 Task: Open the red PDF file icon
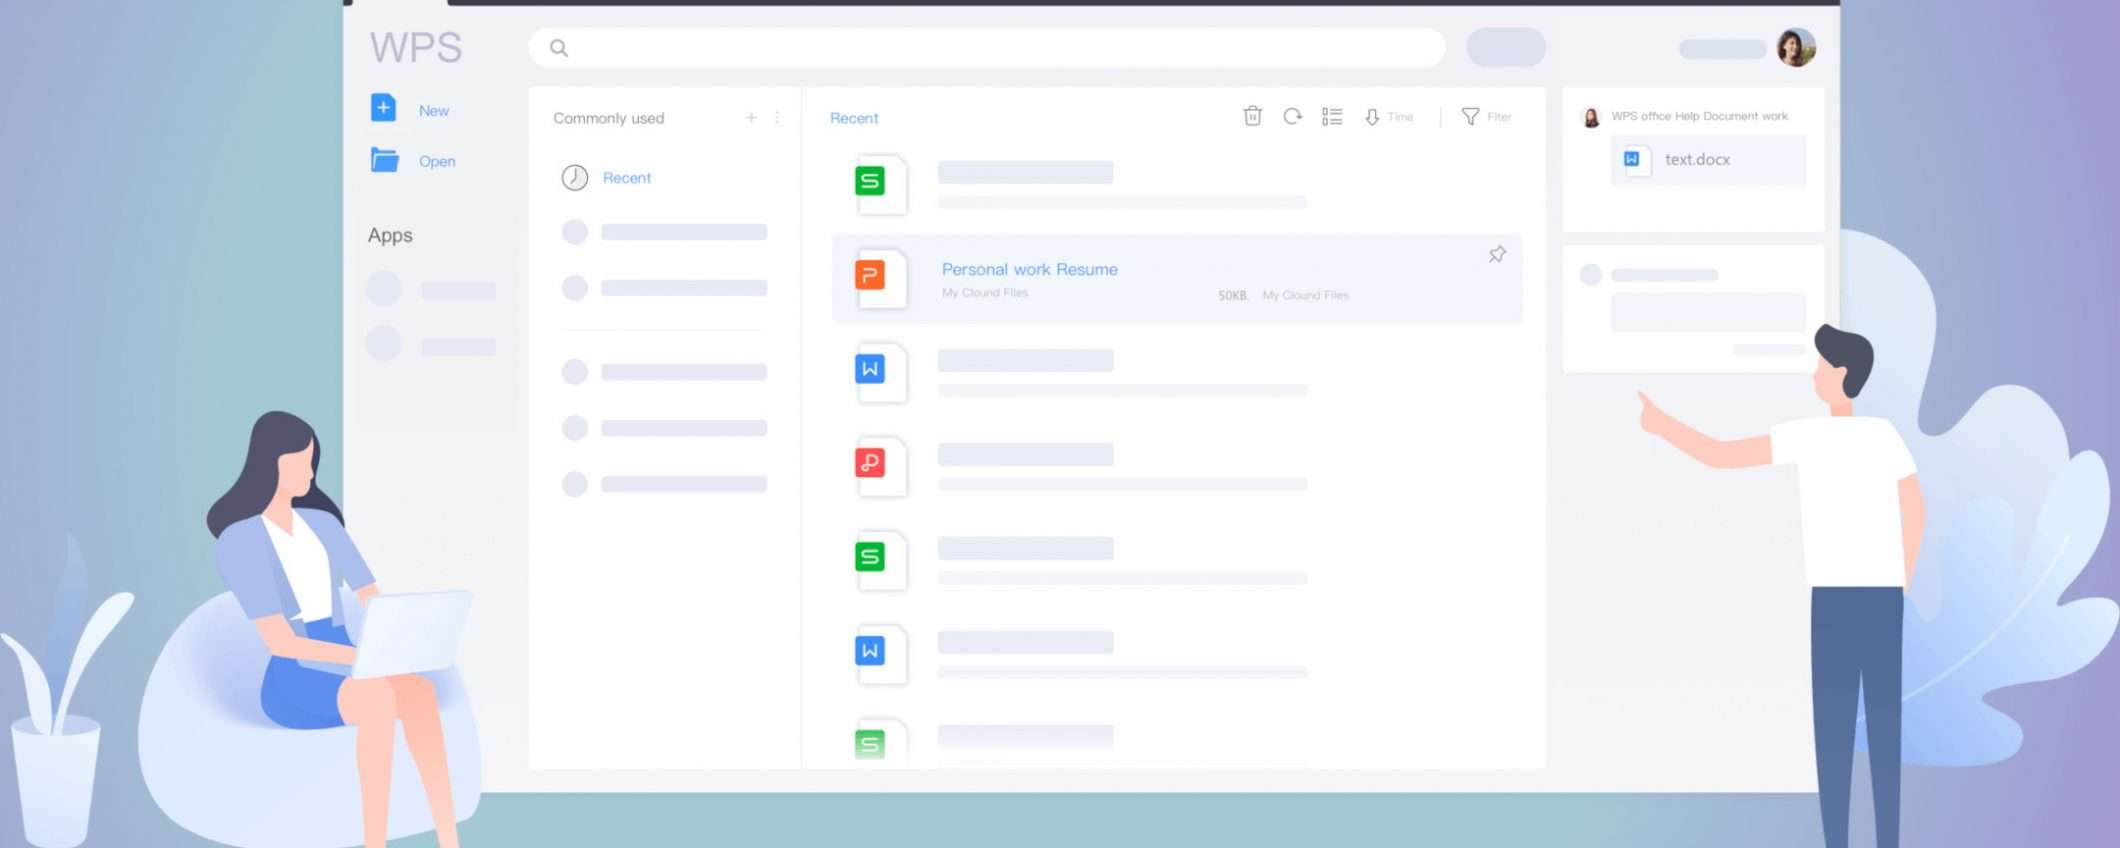click(x=870, y=463)
